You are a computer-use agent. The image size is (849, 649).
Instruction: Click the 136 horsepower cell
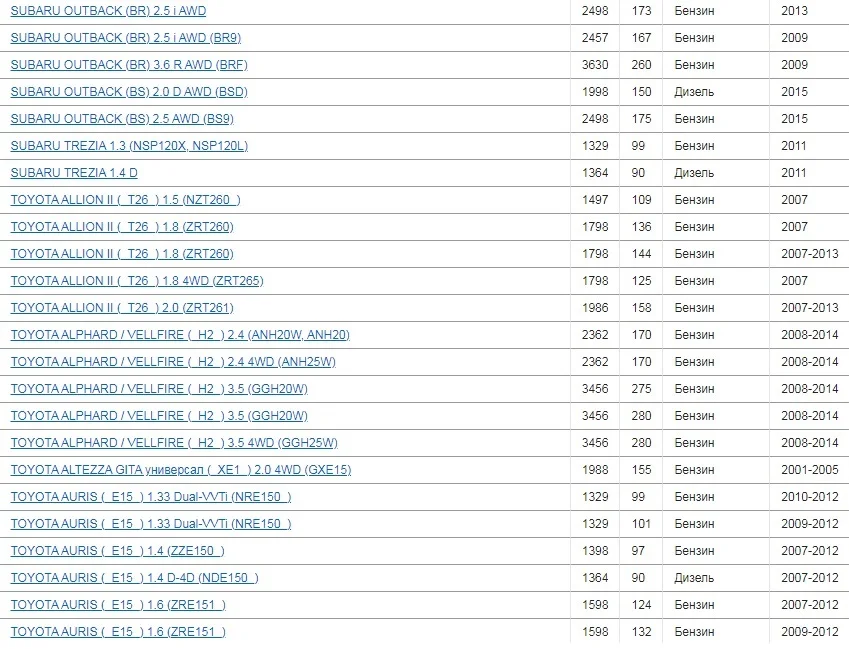(x=641, y=227)
